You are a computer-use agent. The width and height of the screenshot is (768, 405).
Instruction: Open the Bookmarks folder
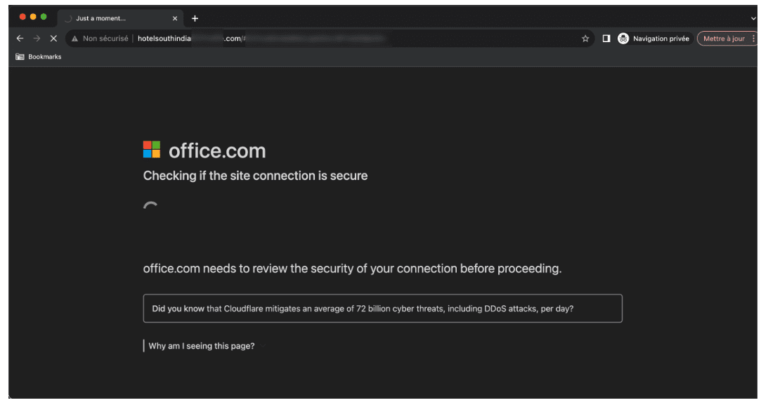click(x=38, y=57)
